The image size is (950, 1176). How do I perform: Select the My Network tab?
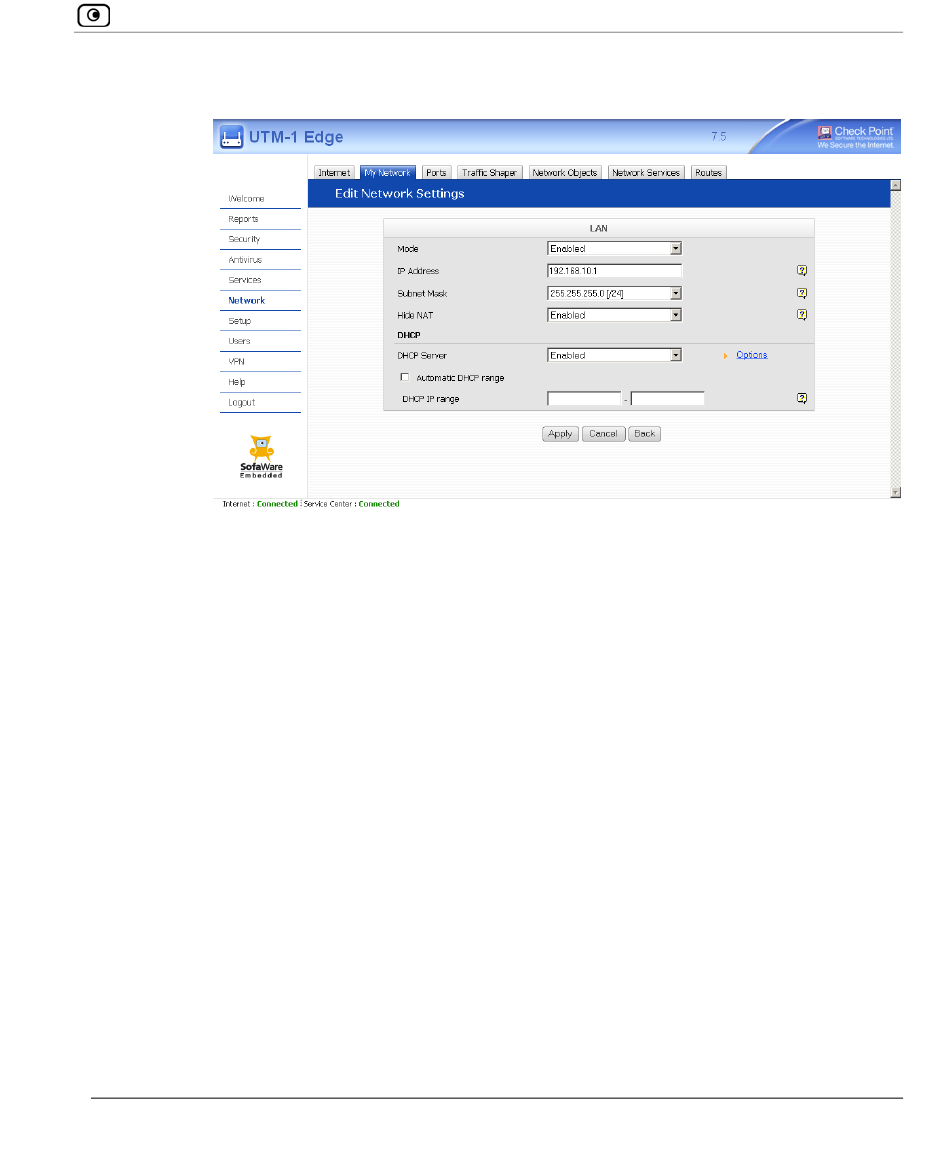click(388, 172)
